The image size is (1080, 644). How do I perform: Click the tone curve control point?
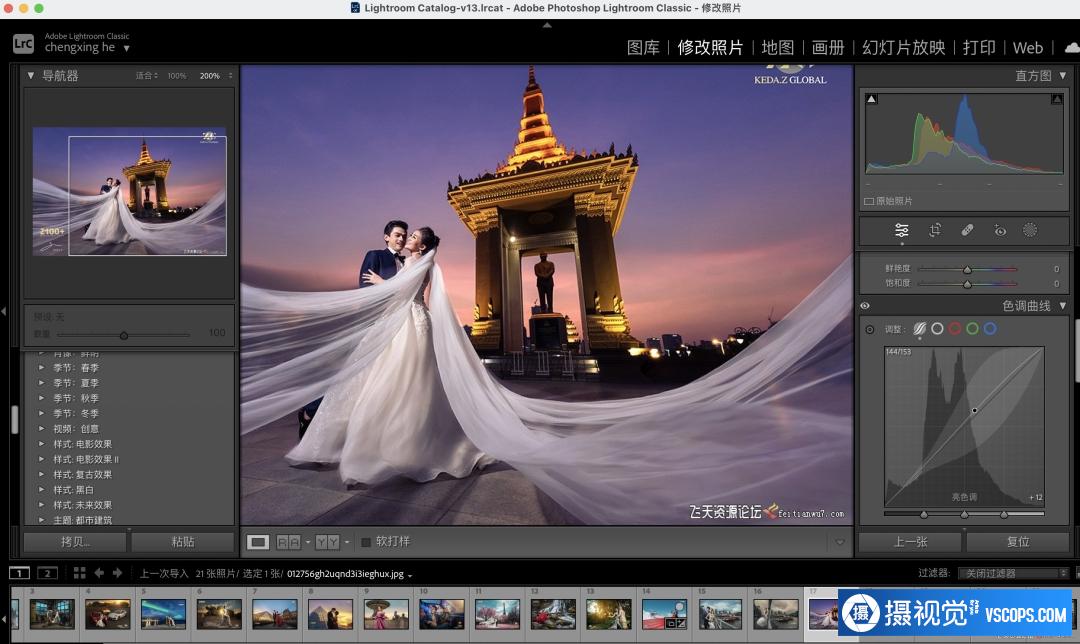975,411
